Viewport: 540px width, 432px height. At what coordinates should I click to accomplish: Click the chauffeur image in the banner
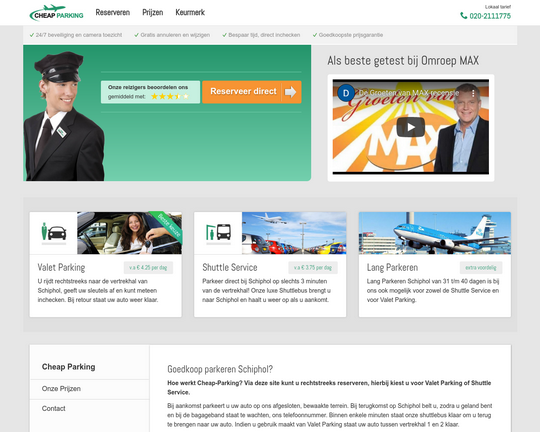coord(64,116)
